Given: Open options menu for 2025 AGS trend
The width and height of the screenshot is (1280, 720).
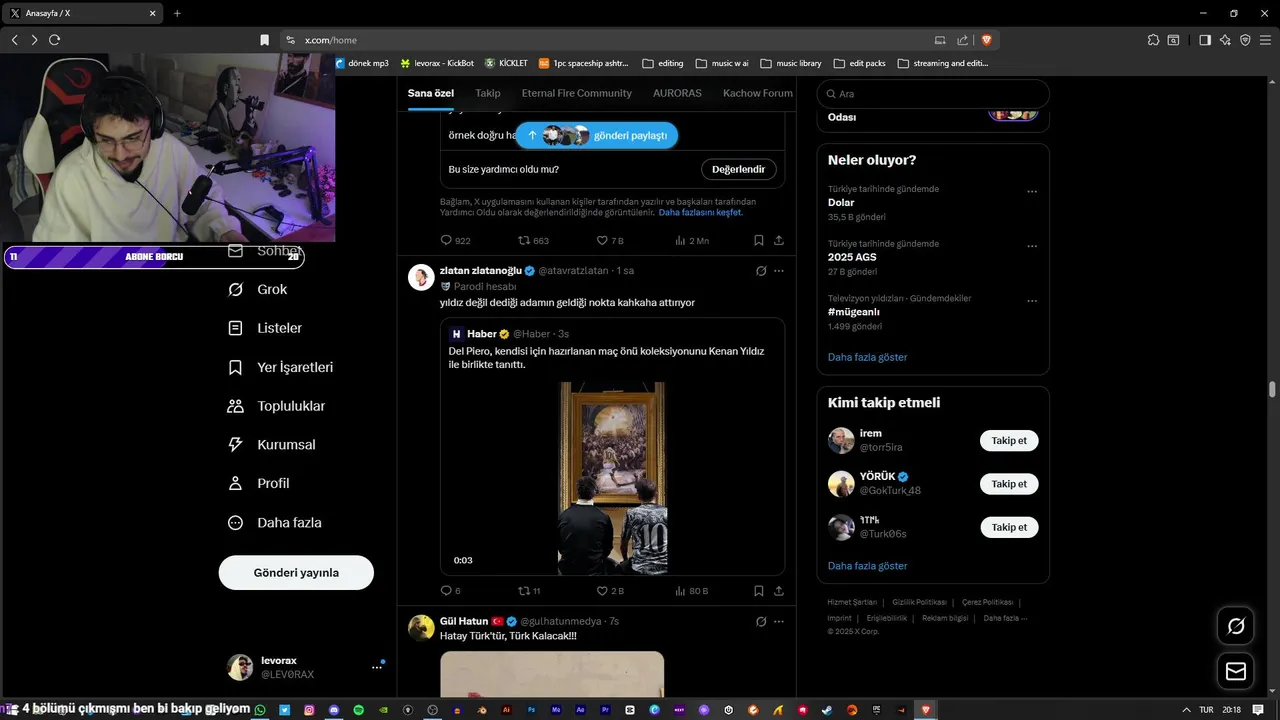Looking at the screenshot, I should (x=1032, y=246).
